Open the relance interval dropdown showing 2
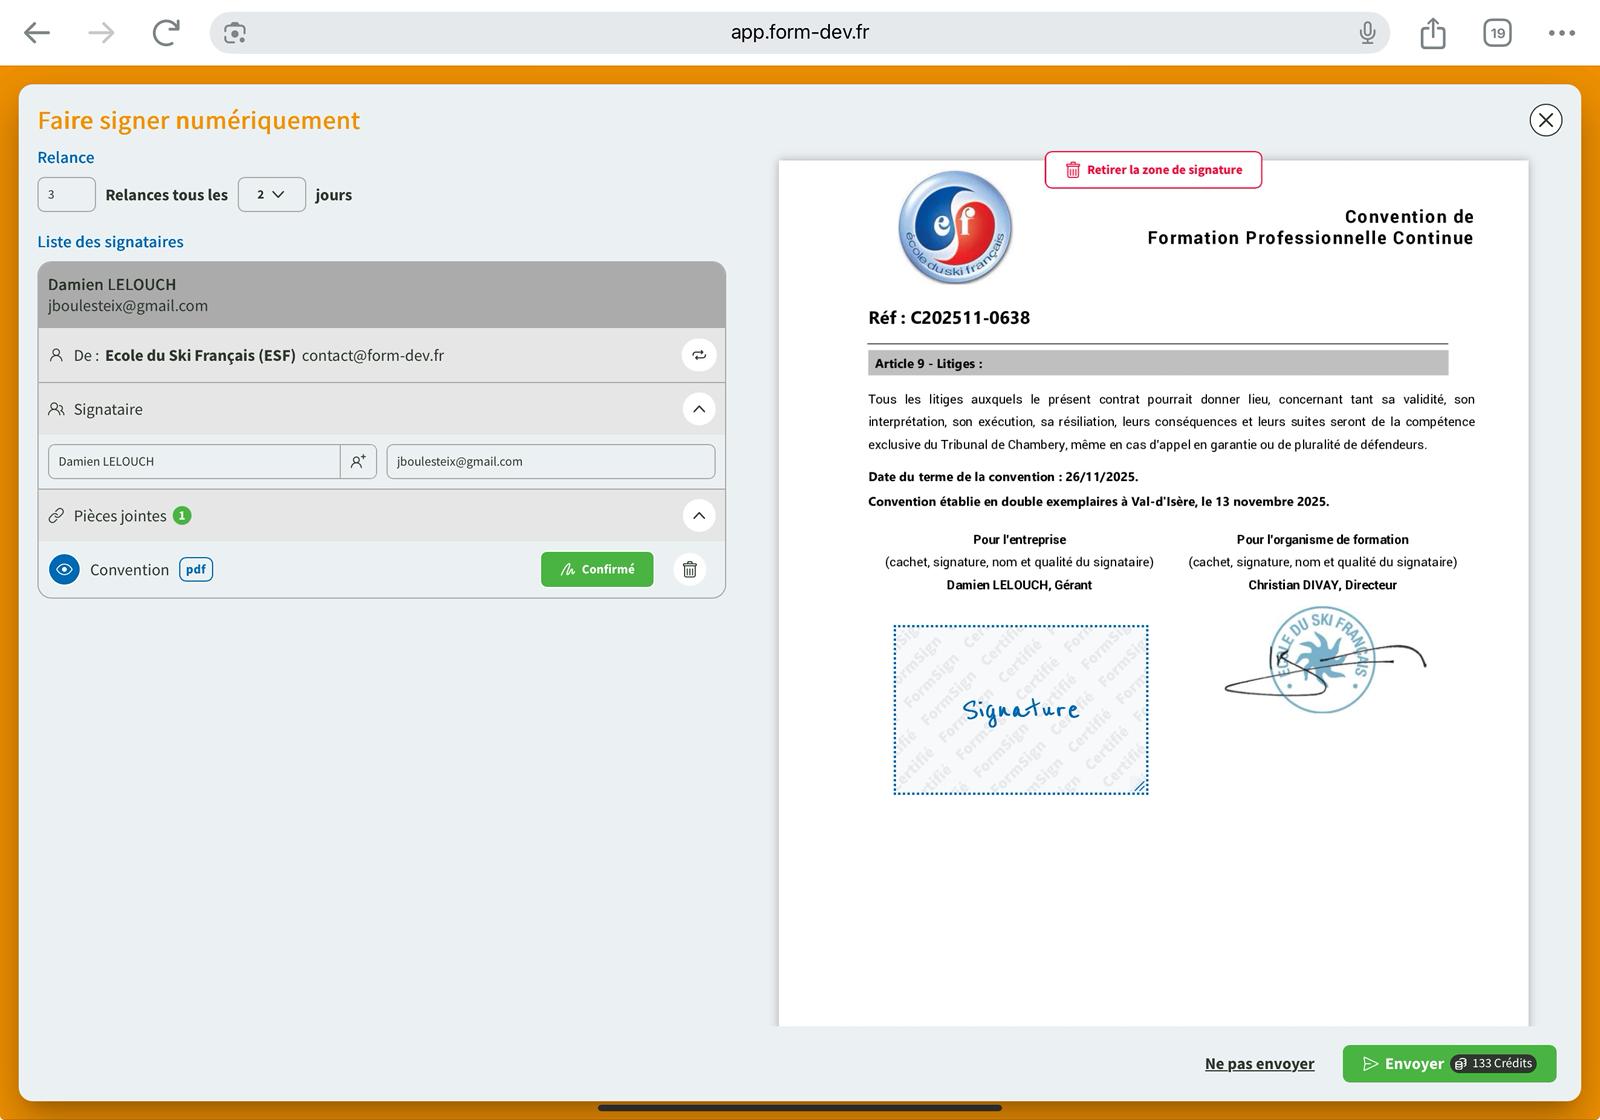This screenshot has width=1600, height=1120. tap(271, 194)
